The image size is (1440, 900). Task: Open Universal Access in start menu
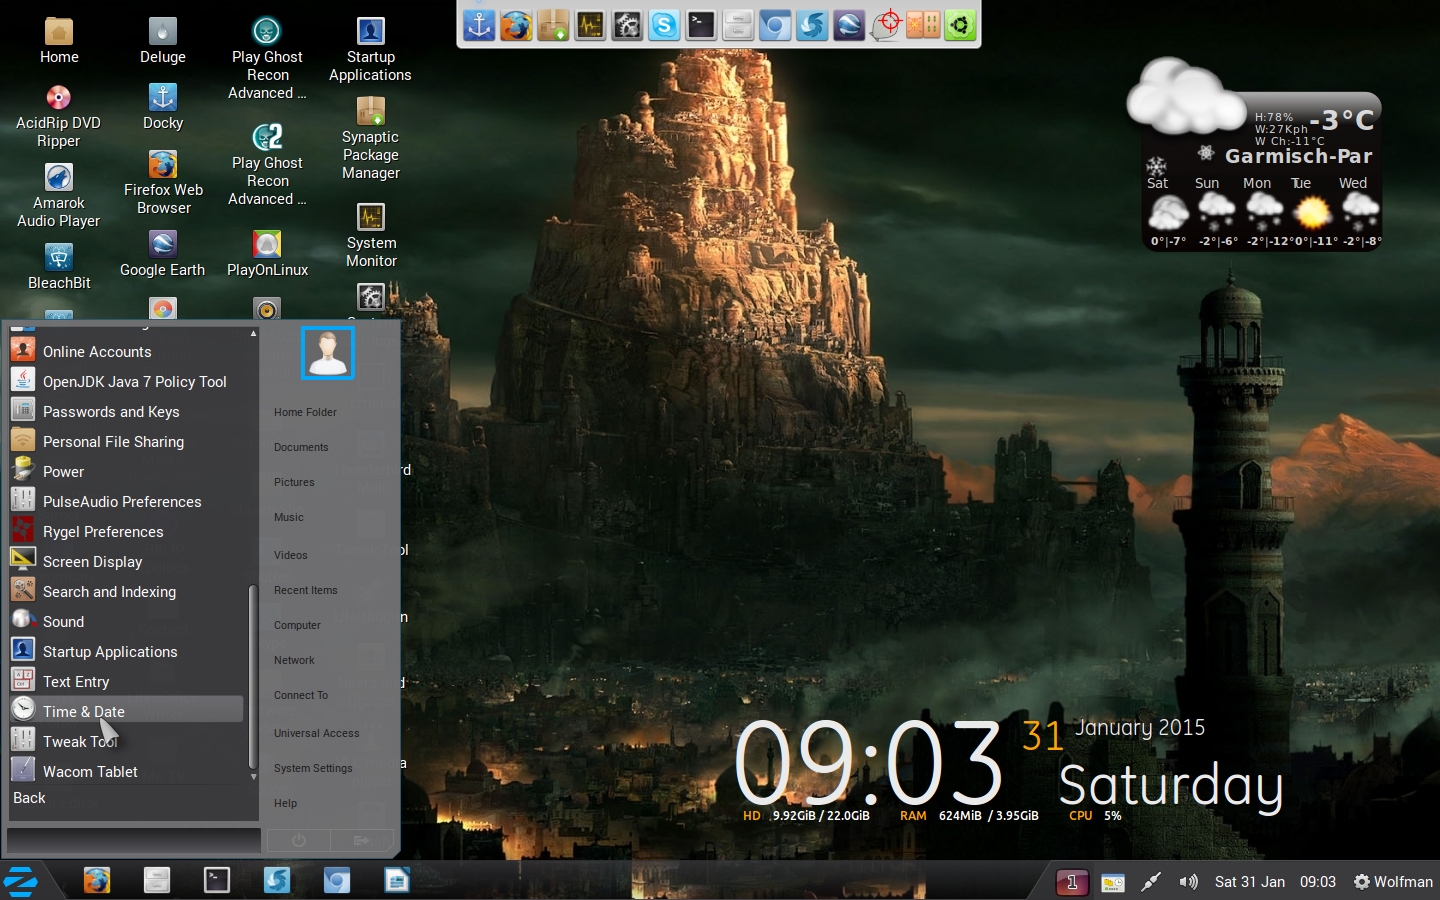pyautogui.click(x=316, y=733)
